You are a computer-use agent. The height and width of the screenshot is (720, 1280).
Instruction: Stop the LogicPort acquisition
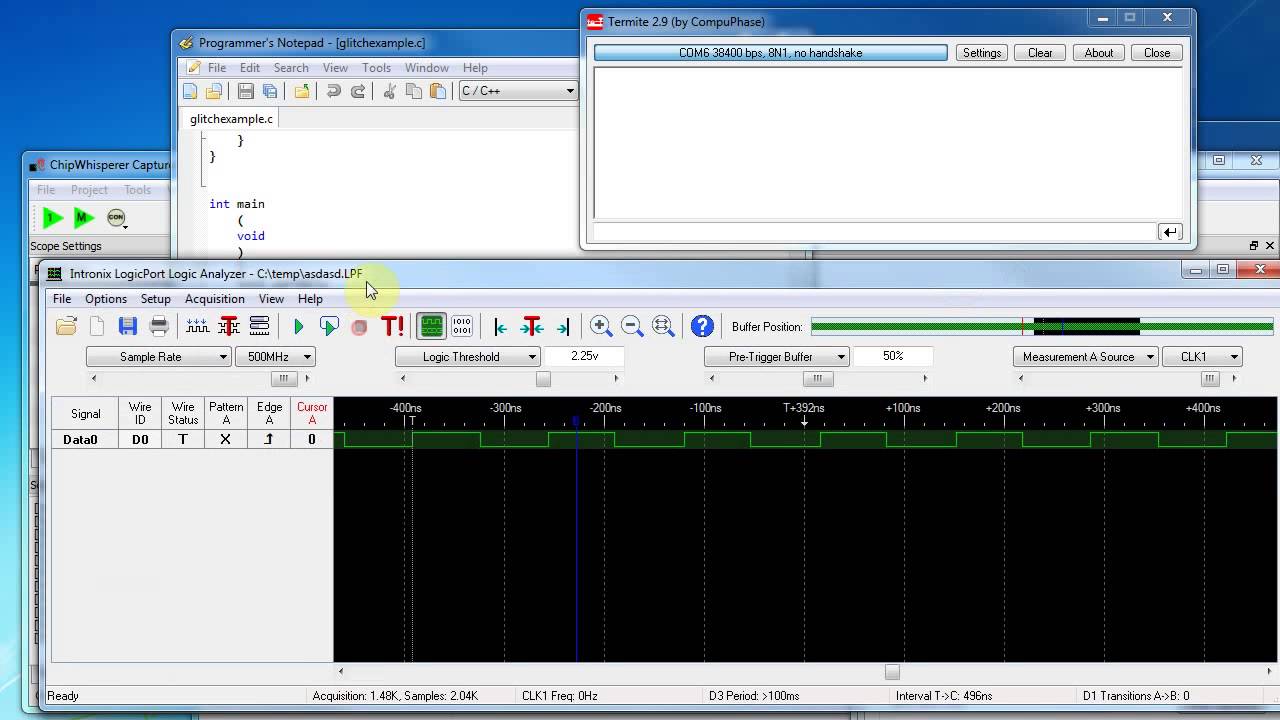(x=360, y=326)
